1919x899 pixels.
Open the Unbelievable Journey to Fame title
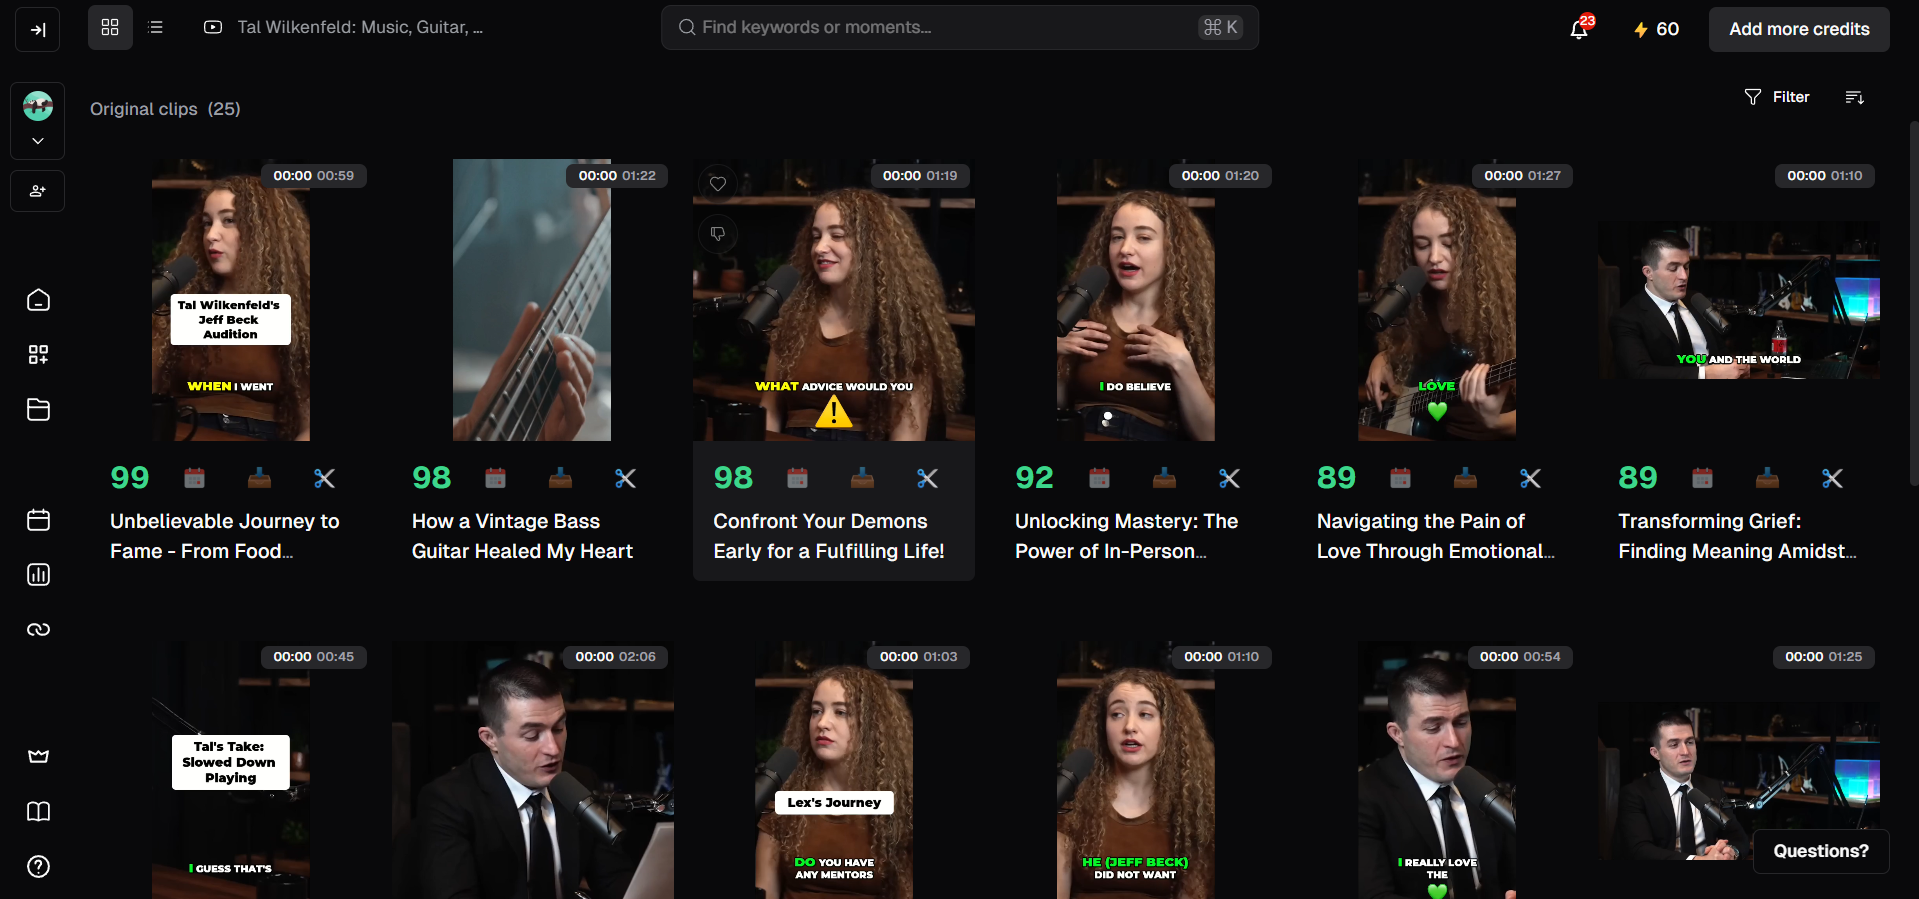225,536
